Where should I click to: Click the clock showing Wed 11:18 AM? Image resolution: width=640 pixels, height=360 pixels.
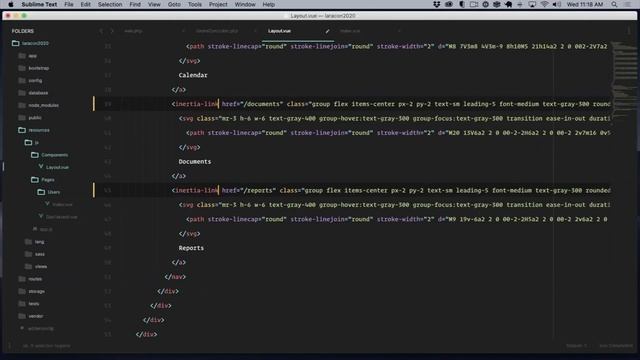tap(584, 4)
